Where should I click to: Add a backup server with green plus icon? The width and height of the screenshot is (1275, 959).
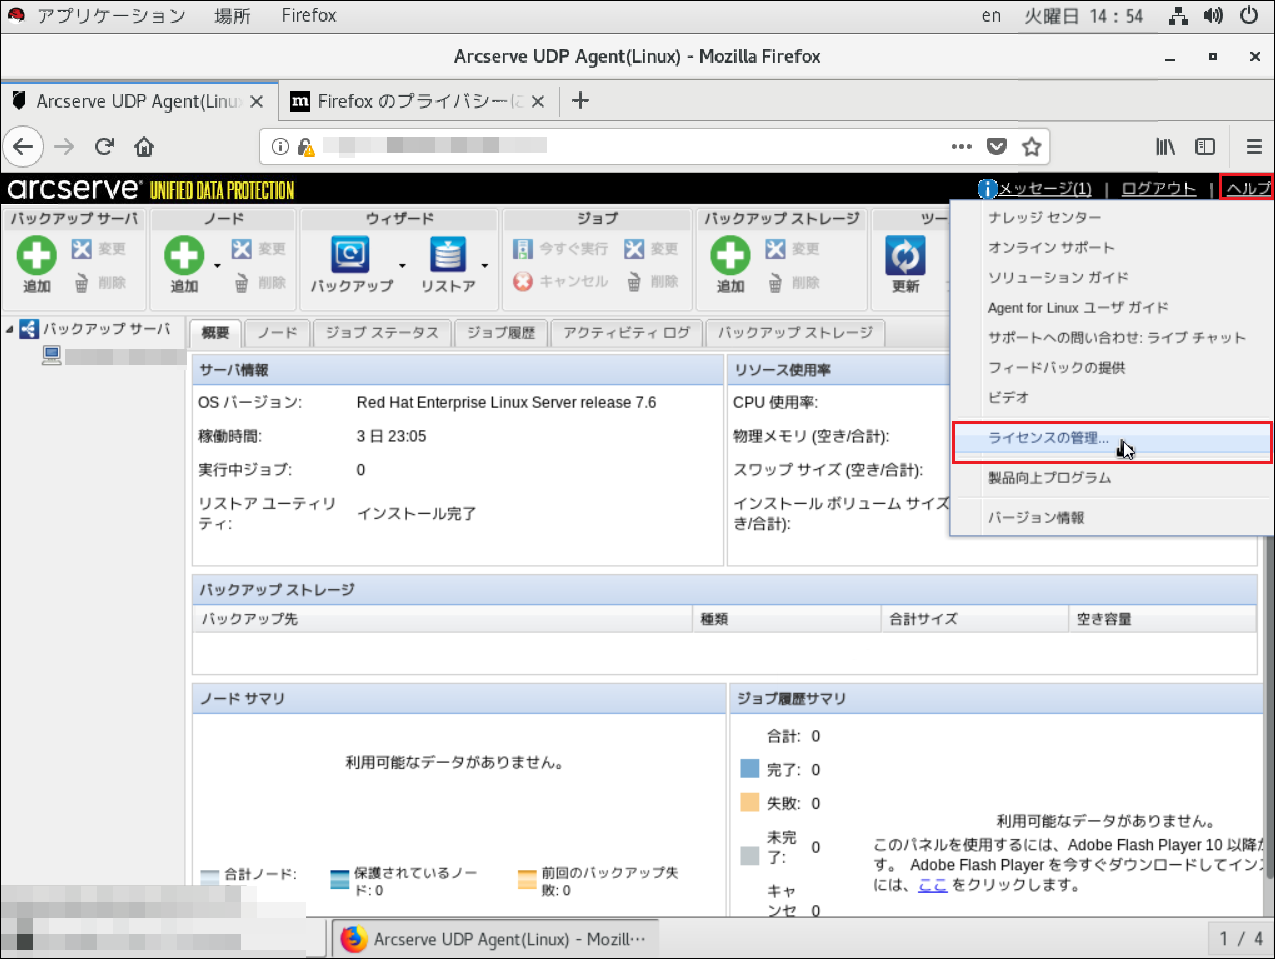tap(37, 256)
